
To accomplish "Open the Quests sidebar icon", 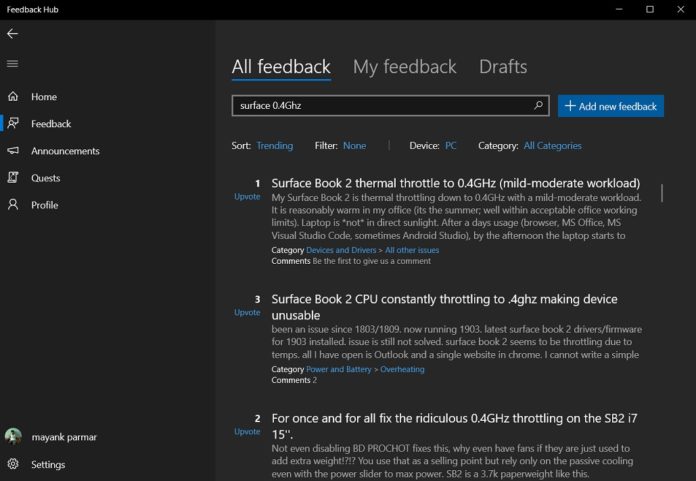I will point(13,178).
